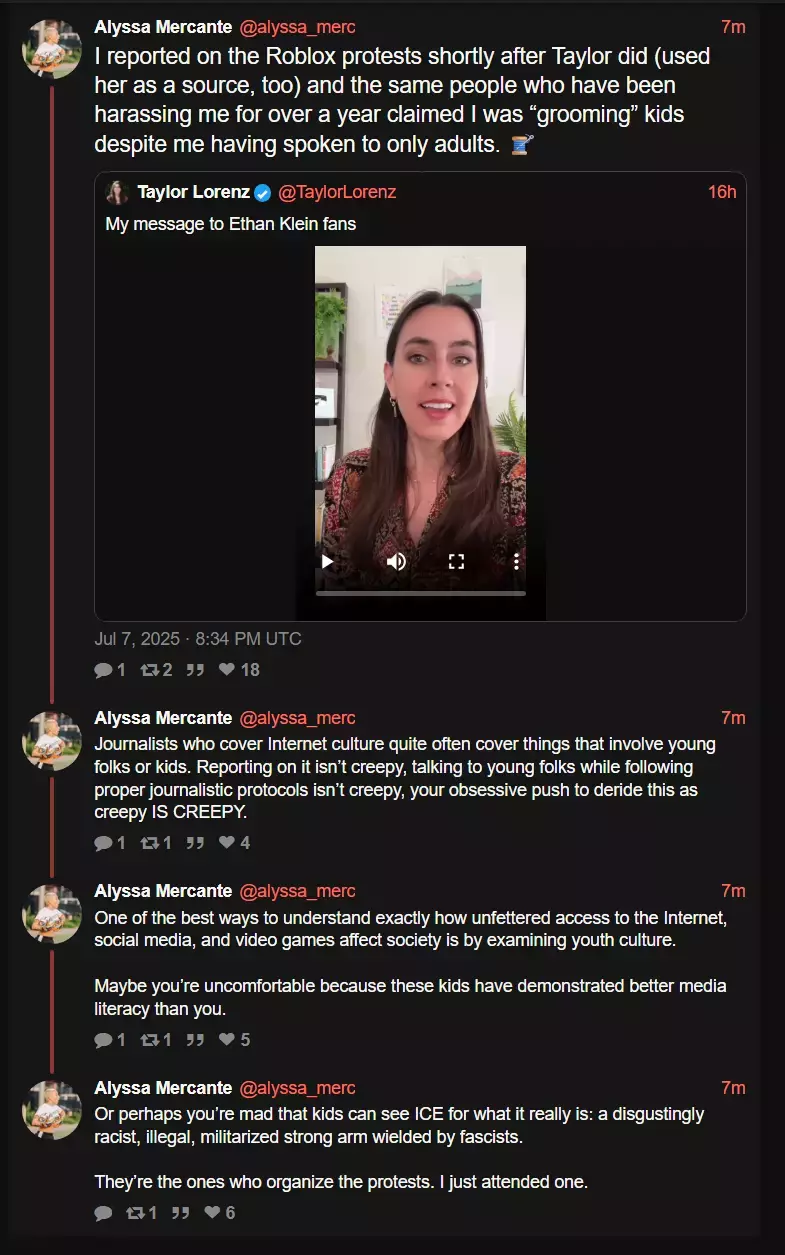
Task: Like the first post with 18 likes
Action: pos(239,670)
